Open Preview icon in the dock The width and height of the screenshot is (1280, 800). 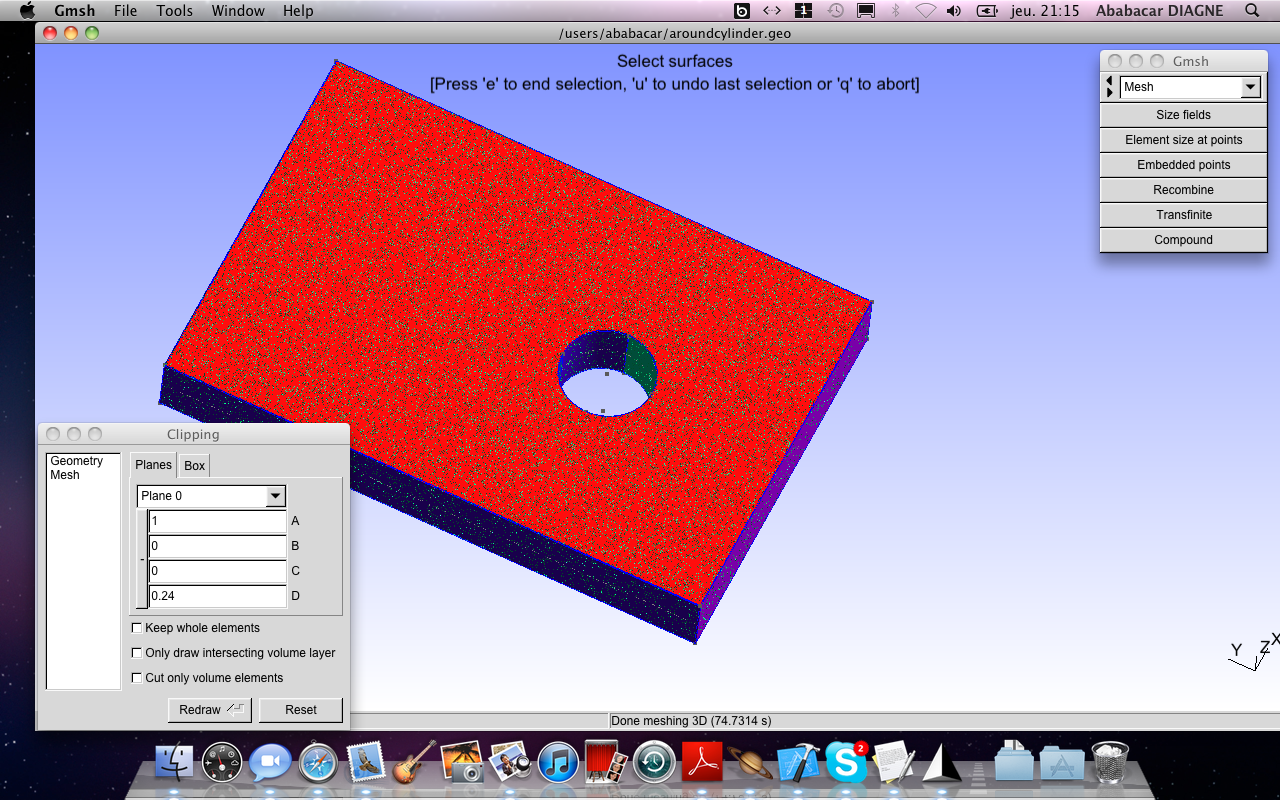[x=510, y=763]
